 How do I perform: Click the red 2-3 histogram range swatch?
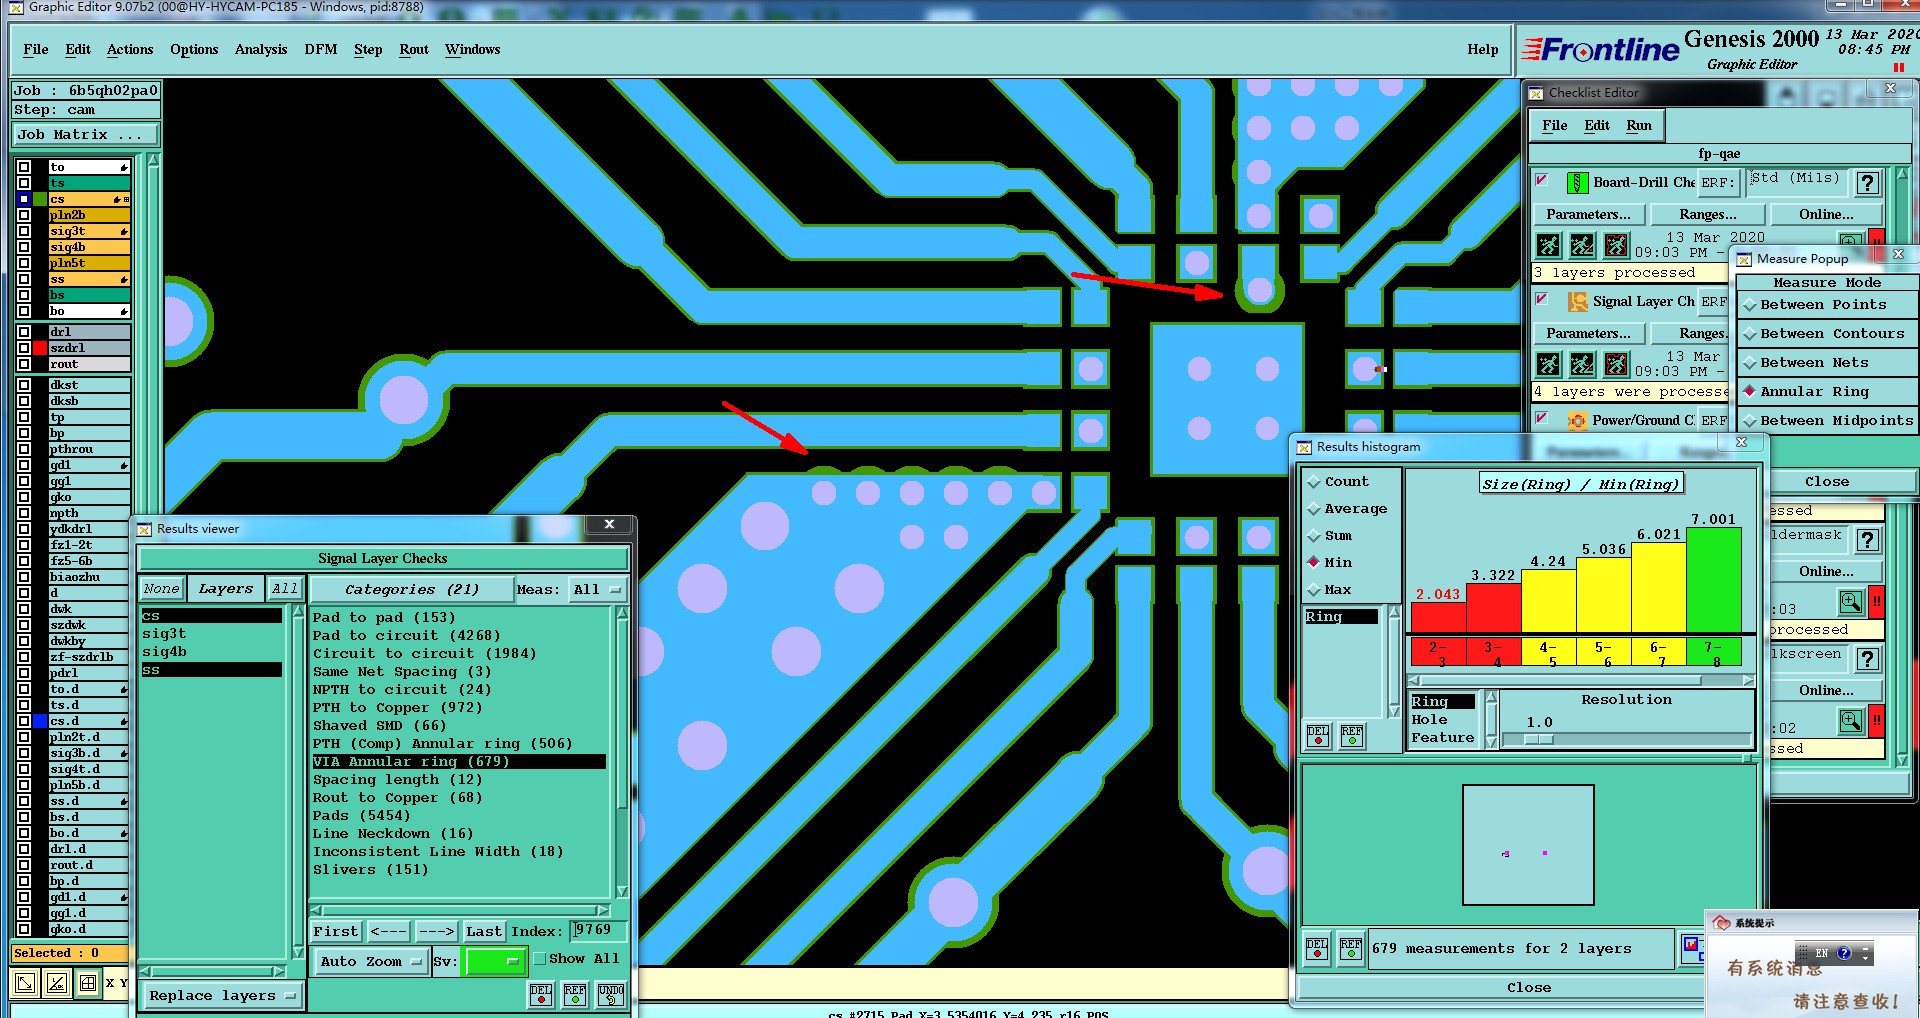click(1437, 654)
